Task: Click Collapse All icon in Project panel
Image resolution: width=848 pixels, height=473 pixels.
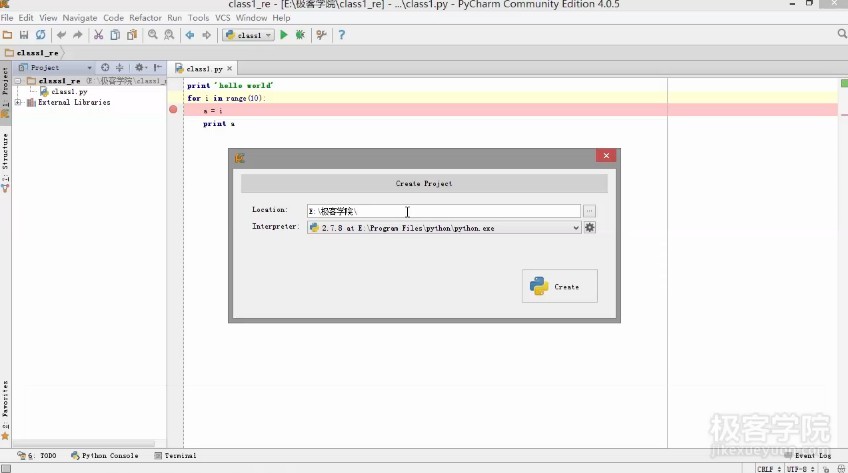Action: (x=120, y=68)
